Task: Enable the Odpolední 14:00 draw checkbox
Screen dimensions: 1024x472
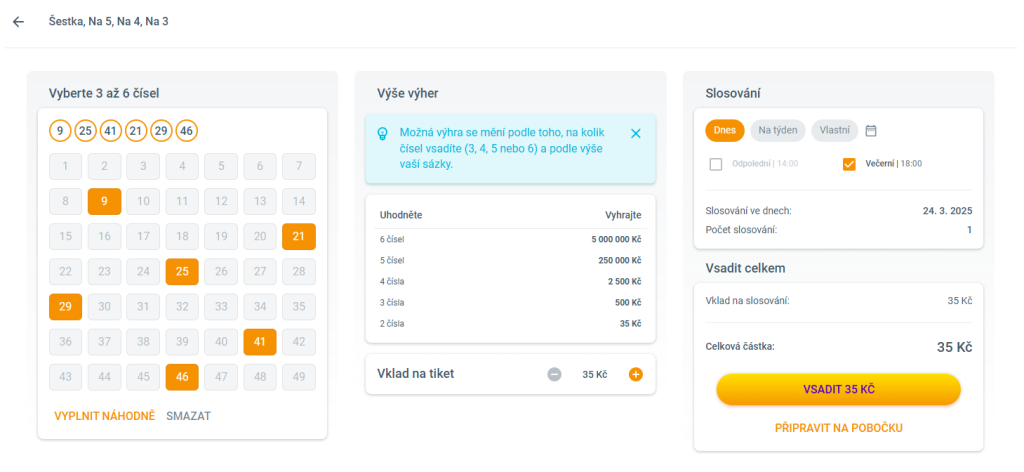Action: tap(716, 164)
